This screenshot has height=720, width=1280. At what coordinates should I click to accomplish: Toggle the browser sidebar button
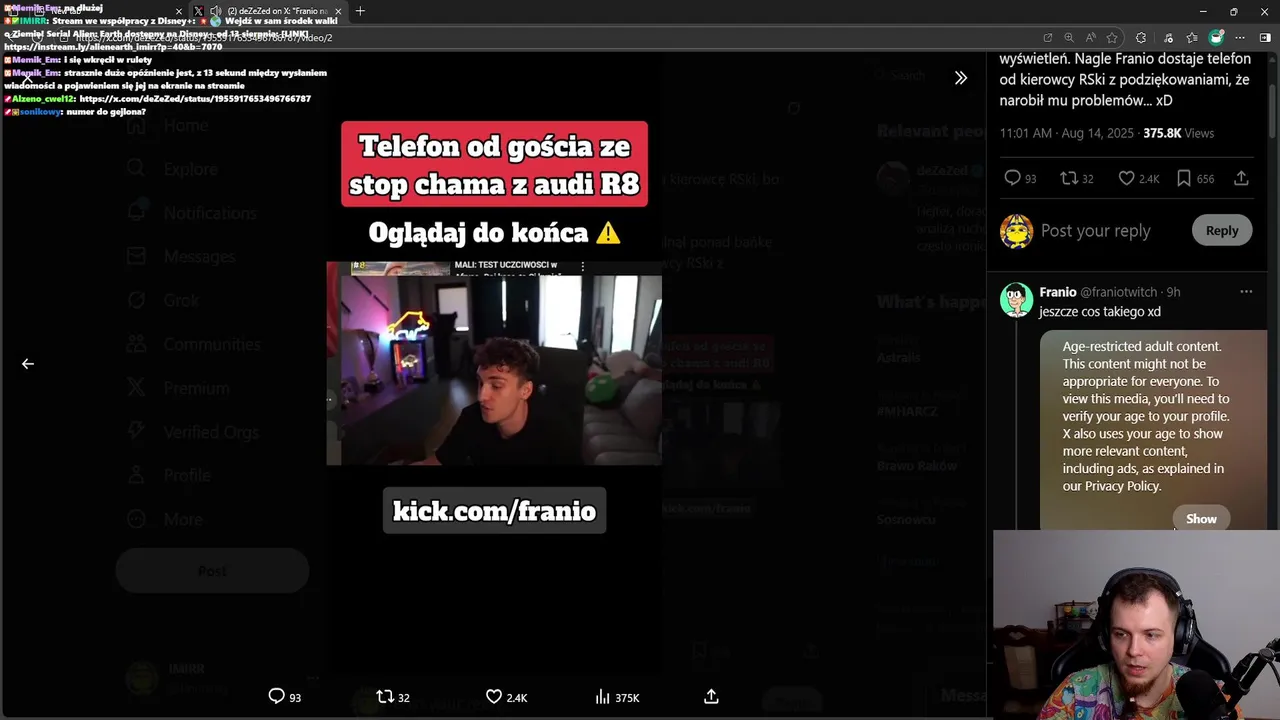point(1265,38)
